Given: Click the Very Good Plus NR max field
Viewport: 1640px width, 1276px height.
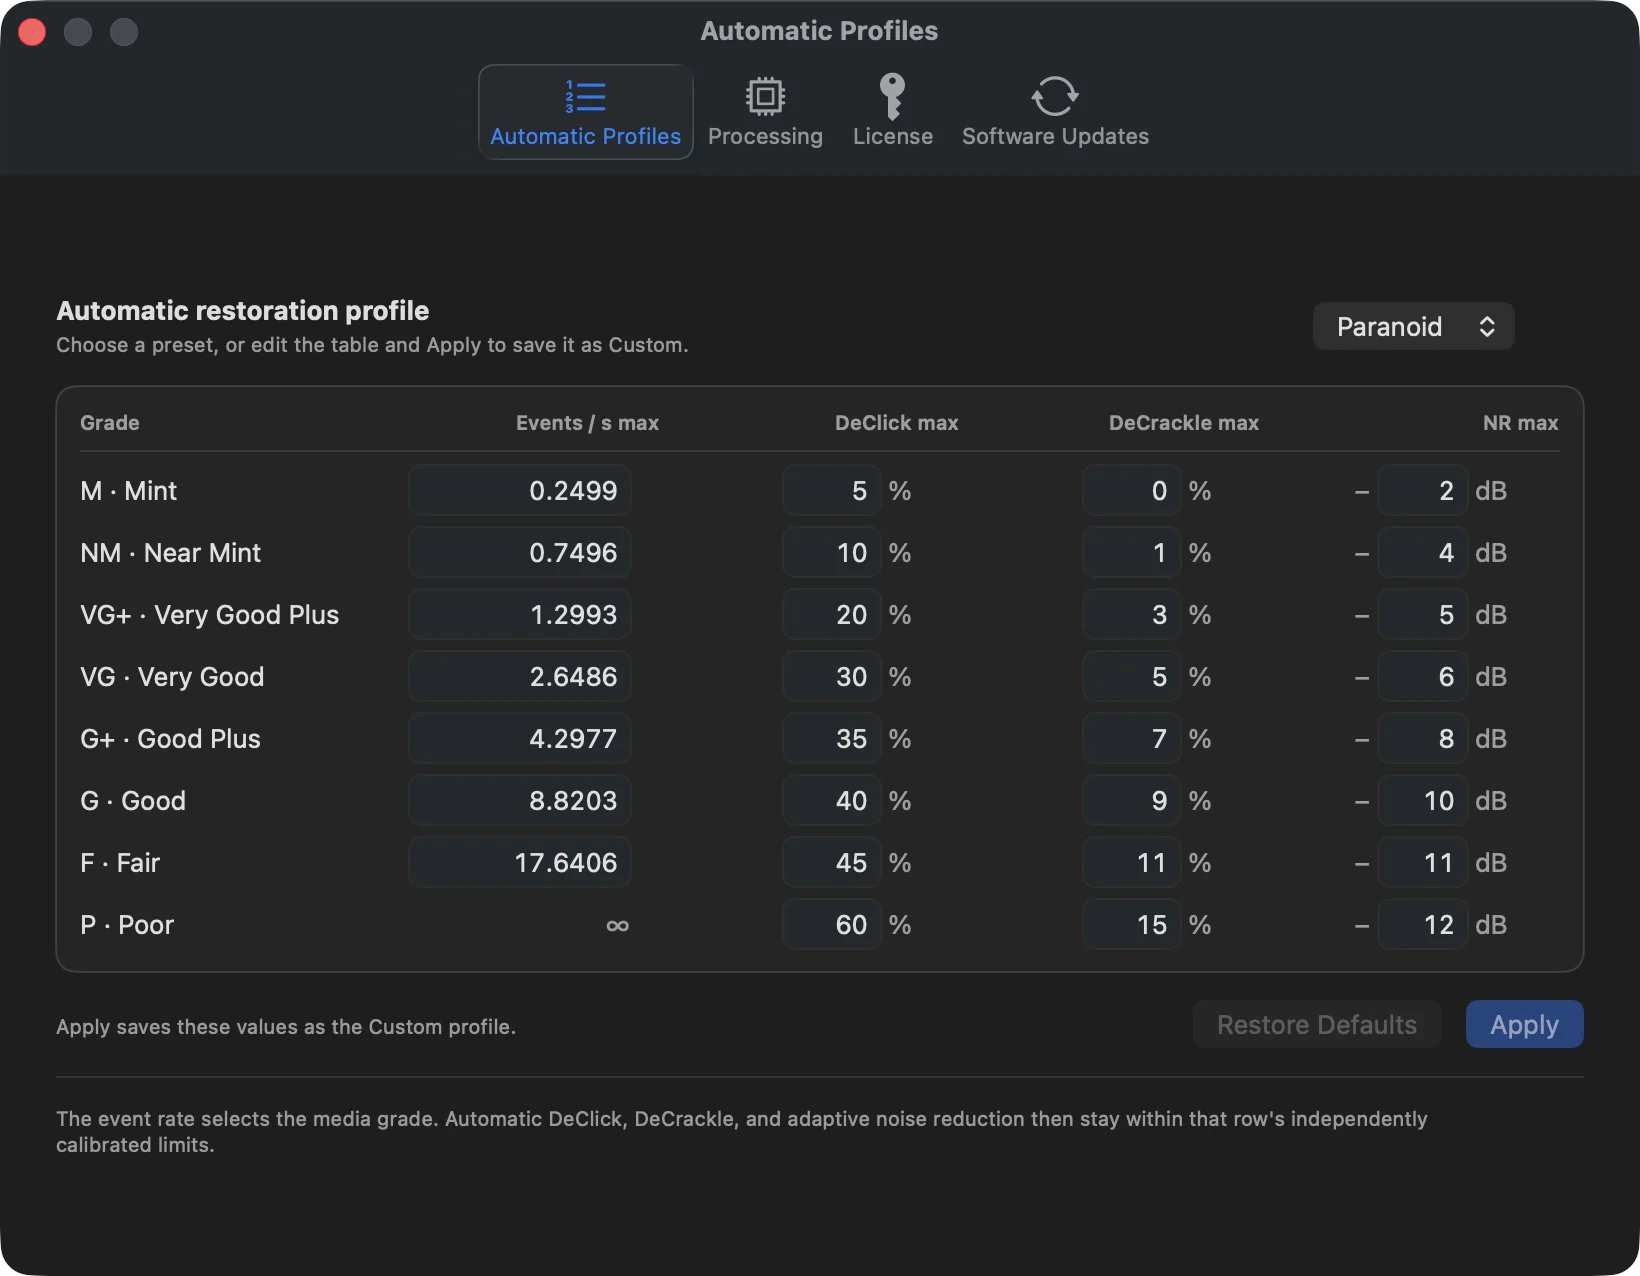Looking at the screenshot, I should coord(1422,614).
